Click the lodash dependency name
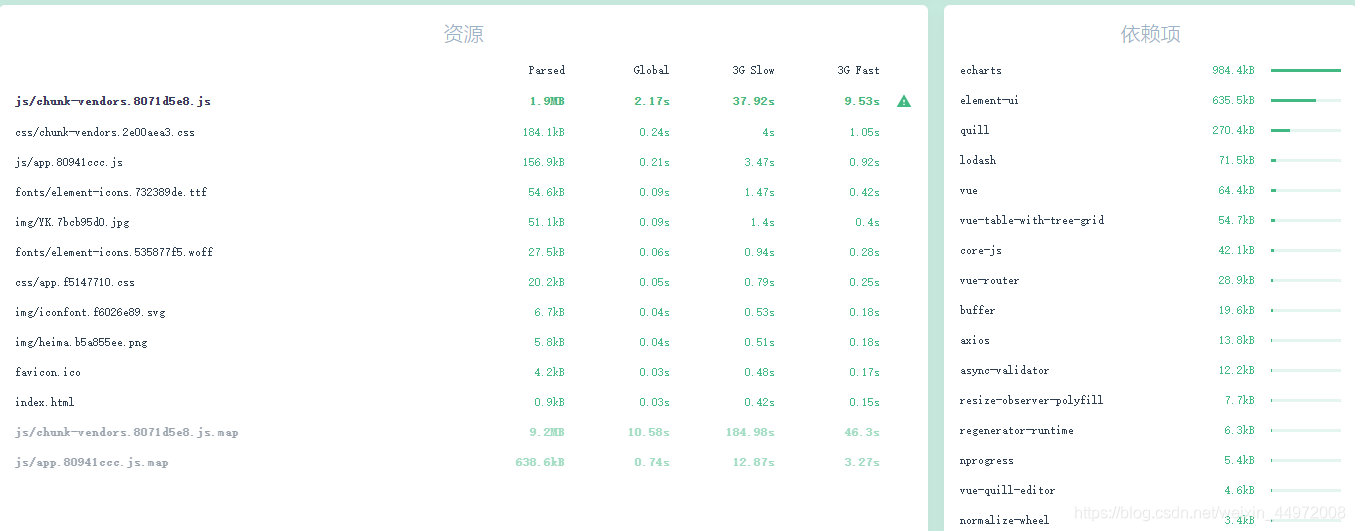The width and height of the screenshot is (1355, 531). coord(978,160)
